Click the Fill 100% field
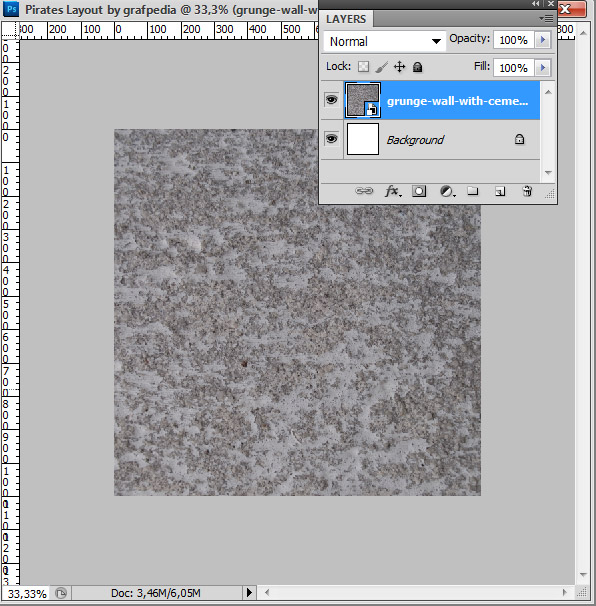 point(514,68)
